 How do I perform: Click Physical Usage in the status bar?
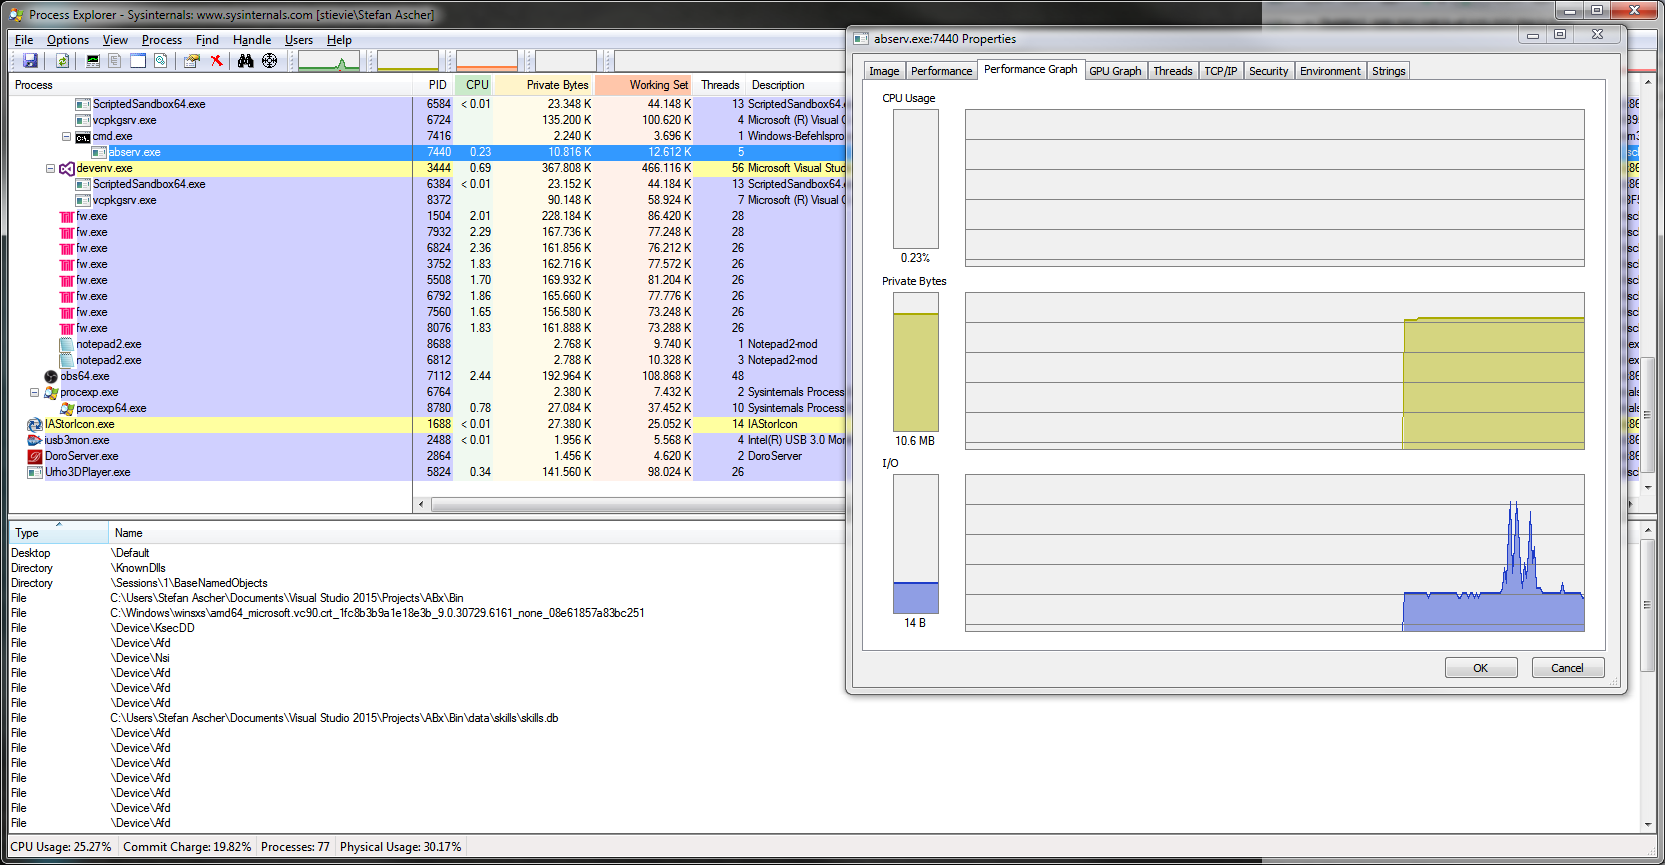pos(401,847)
